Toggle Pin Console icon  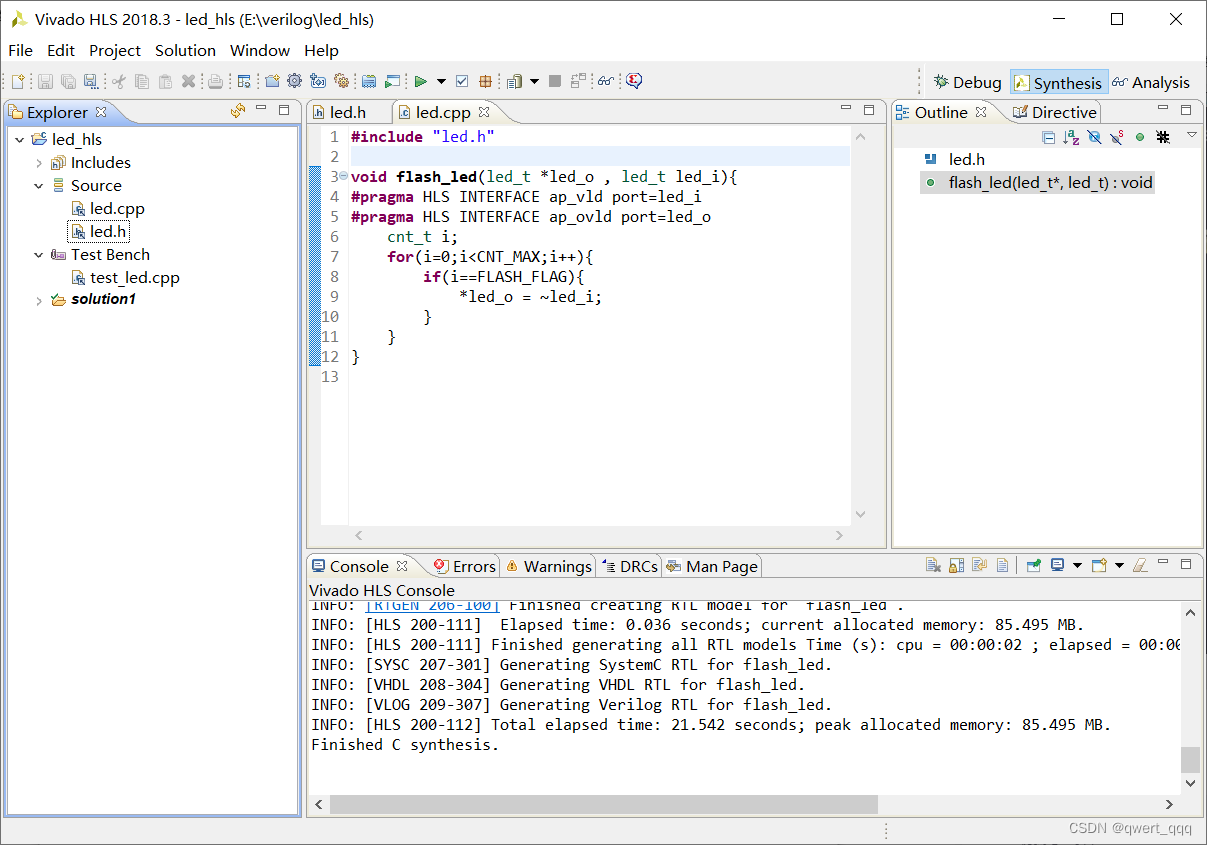[1034, 566]
